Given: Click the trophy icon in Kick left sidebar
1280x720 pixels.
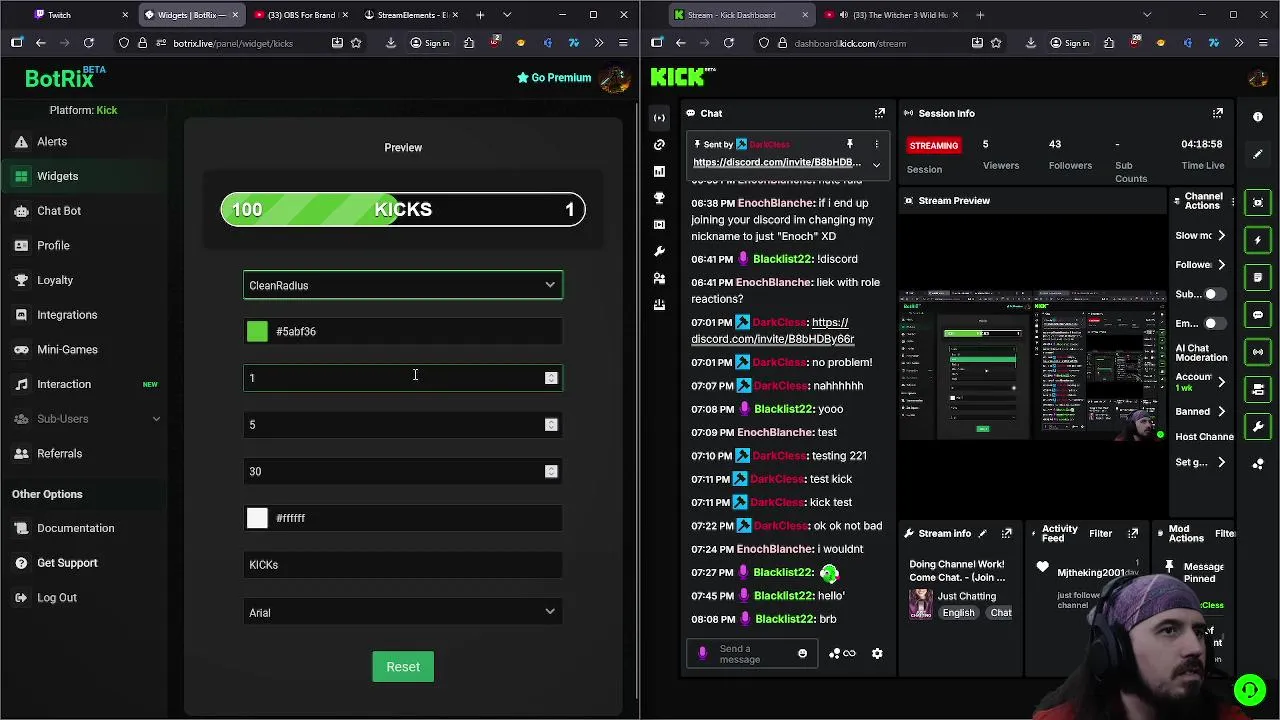Looking at the screenshot, I should click(659, 198).
